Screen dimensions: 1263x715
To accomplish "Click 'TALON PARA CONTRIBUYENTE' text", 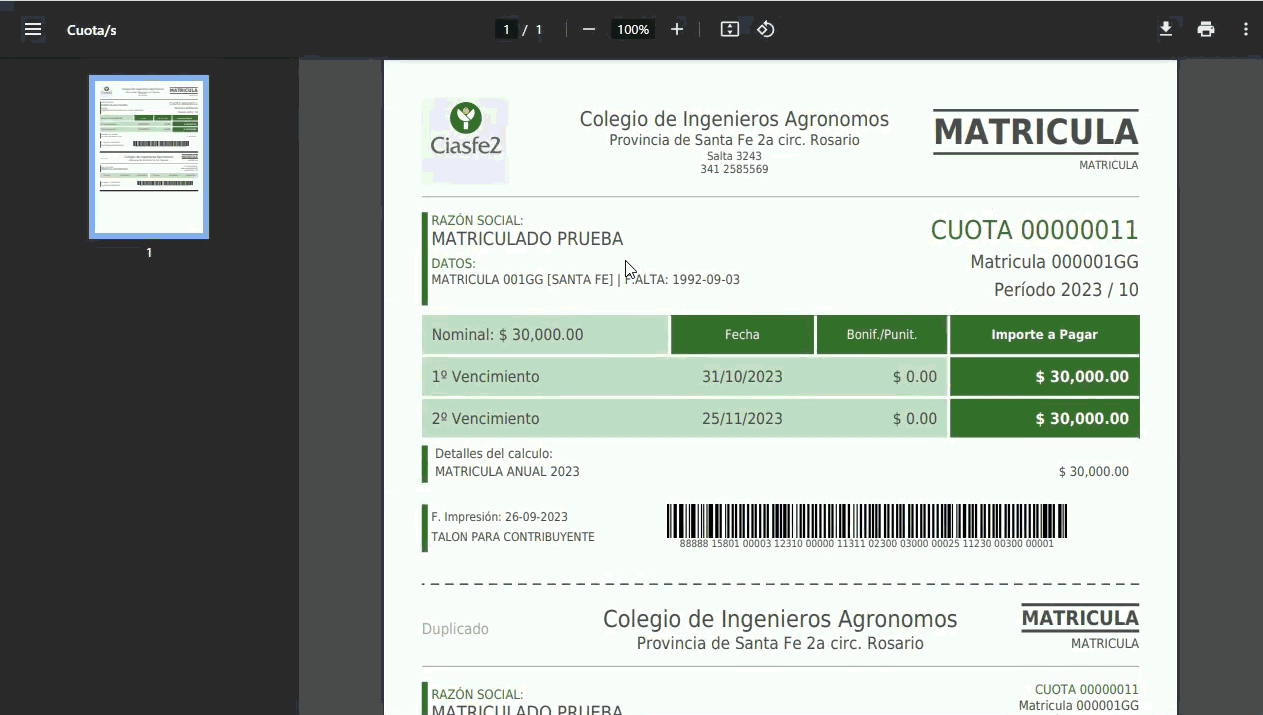I will 513,537.
